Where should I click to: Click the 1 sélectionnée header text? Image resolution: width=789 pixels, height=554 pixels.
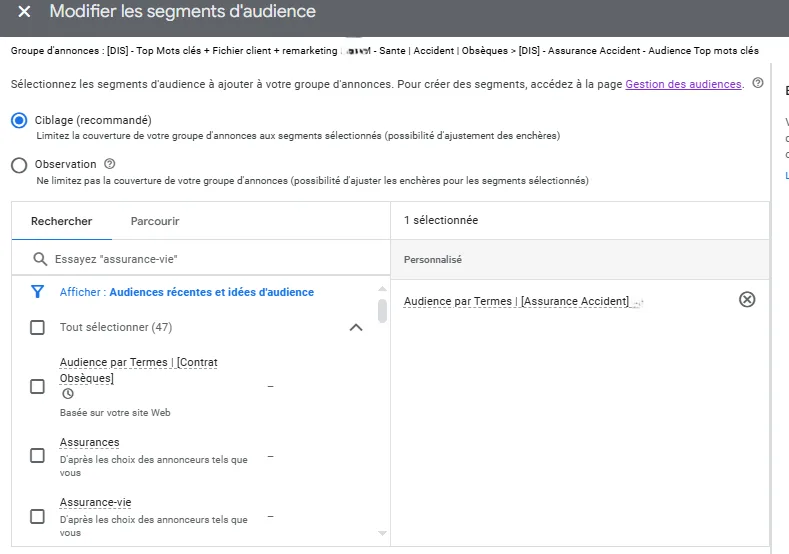[441, 220]
